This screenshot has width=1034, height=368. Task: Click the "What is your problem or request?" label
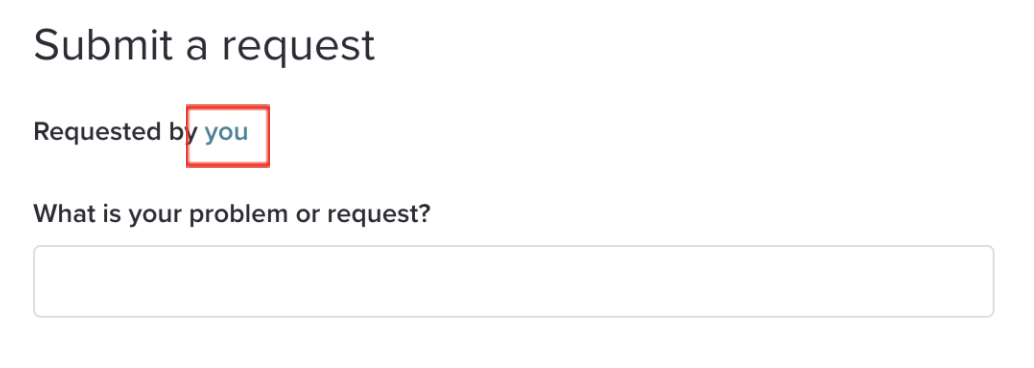pyautogui.click(x=231, y=214)
